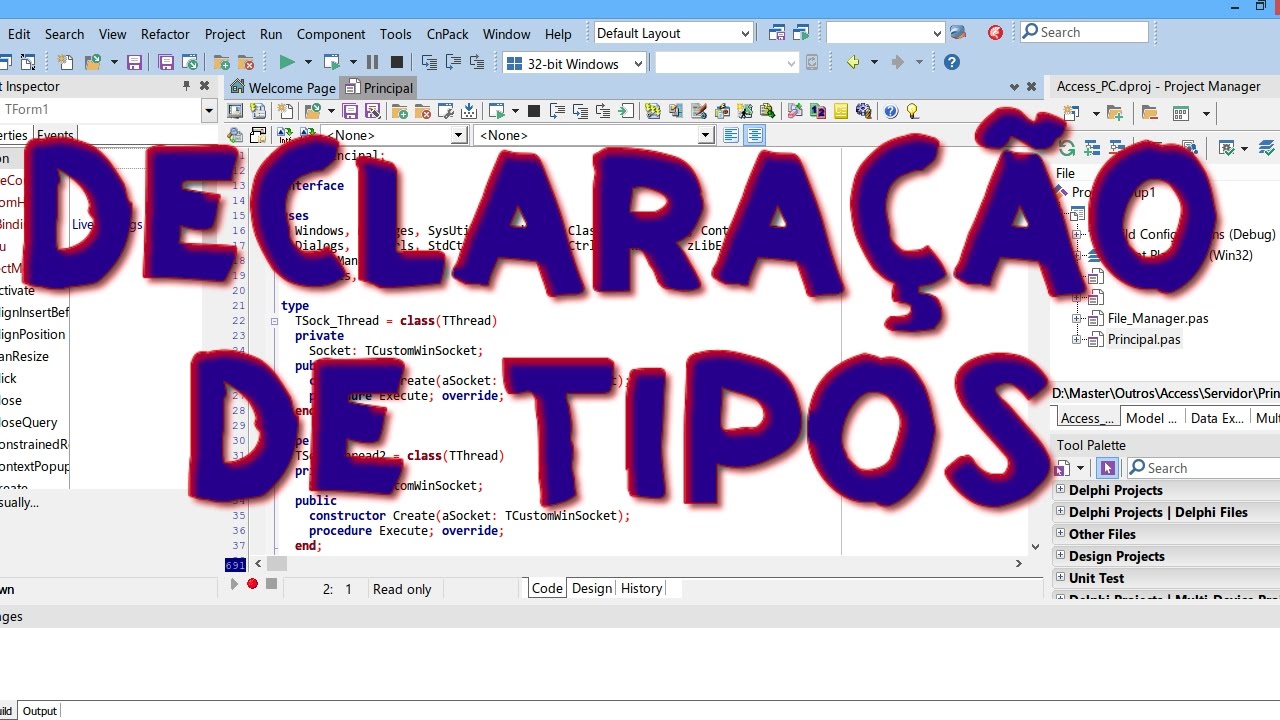Image resolution: width=1280 pixels, height=720 pixels.
Task: Open the Default Layout dropdown
Action: [x=746, y=33]
